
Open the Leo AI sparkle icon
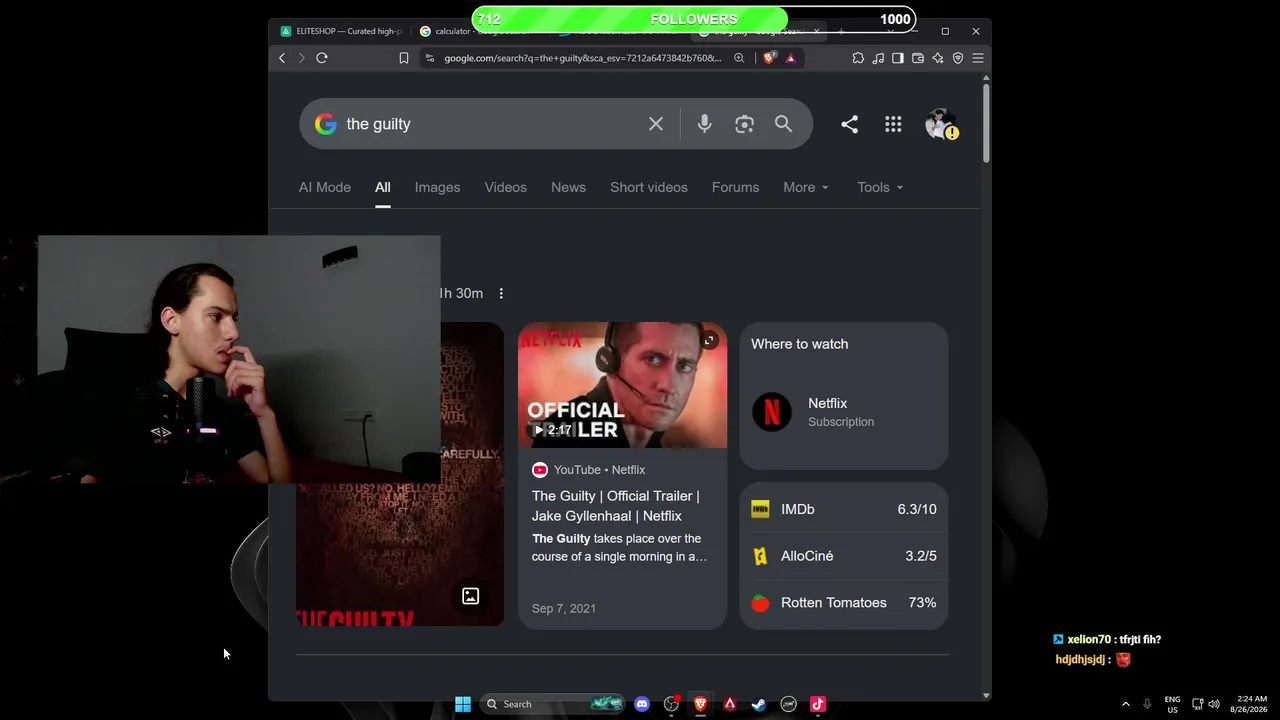[938, 58]
